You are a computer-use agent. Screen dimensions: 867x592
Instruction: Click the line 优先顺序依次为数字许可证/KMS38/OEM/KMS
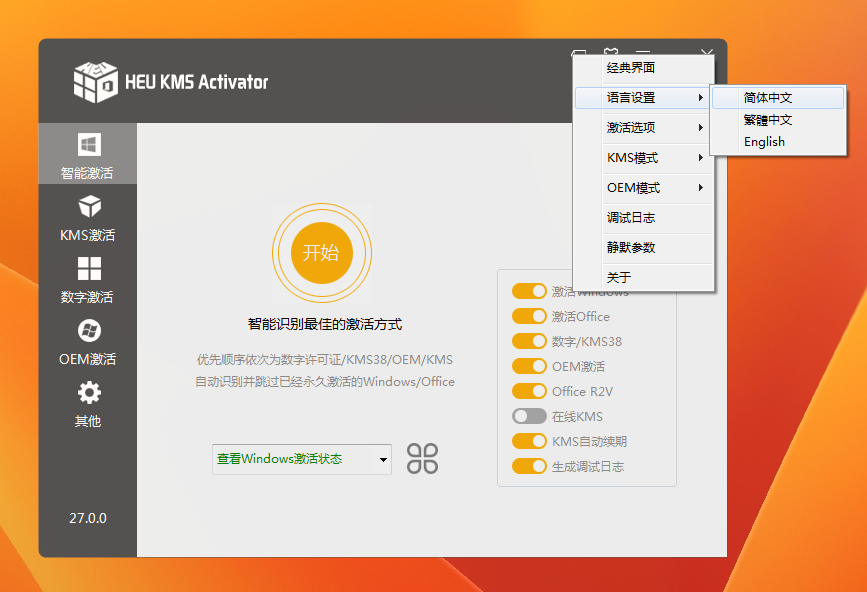(325, 360)
